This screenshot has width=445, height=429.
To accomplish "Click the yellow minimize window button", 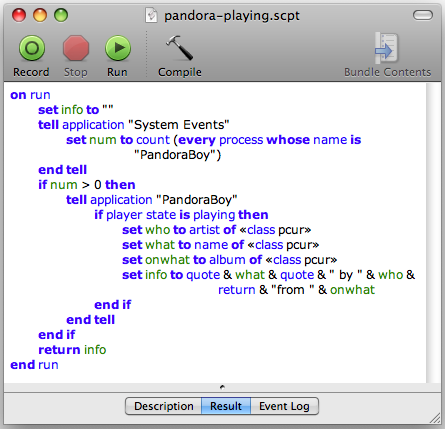I will point(40,15).
